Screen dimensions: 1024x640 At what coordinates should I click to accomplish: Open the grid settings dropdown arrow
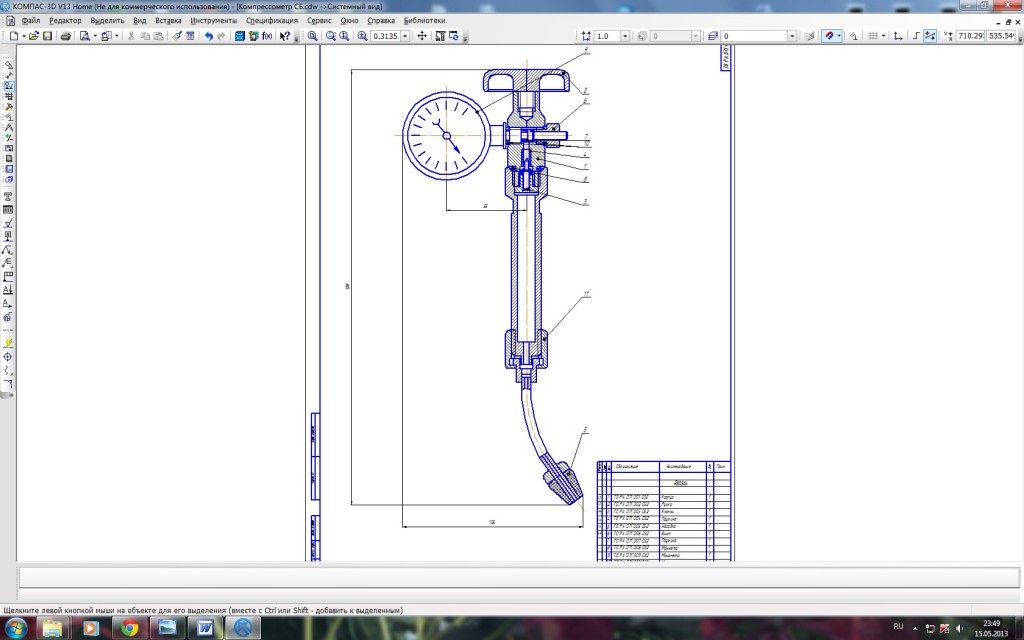pos(883,36)
